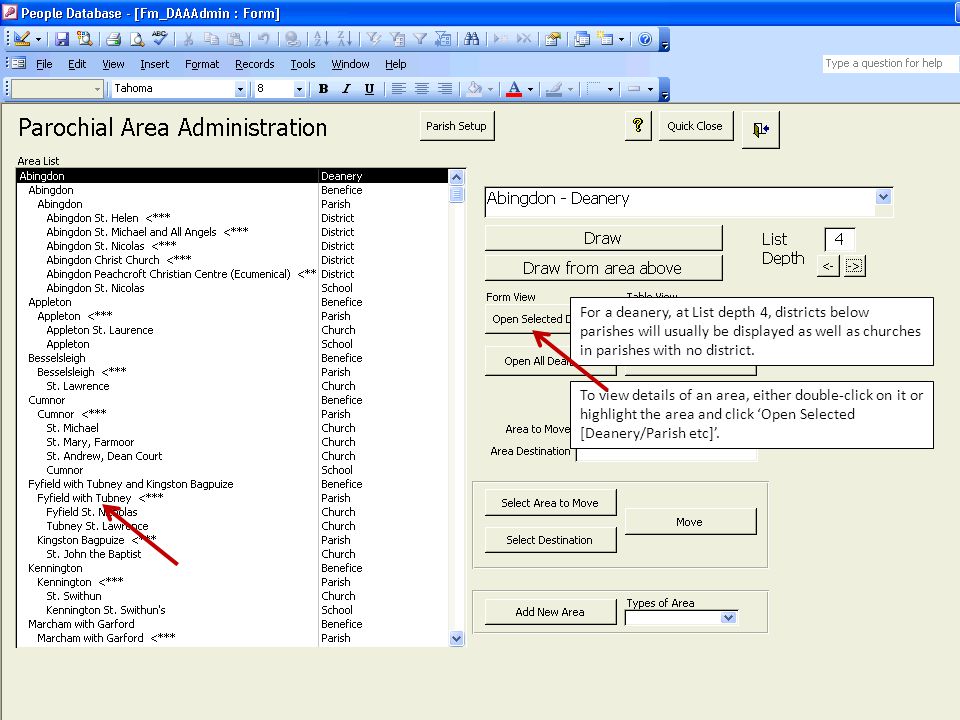Expand the Abingdon - Deanery combo box
The image size is (960, 720).
click(883, 197)
